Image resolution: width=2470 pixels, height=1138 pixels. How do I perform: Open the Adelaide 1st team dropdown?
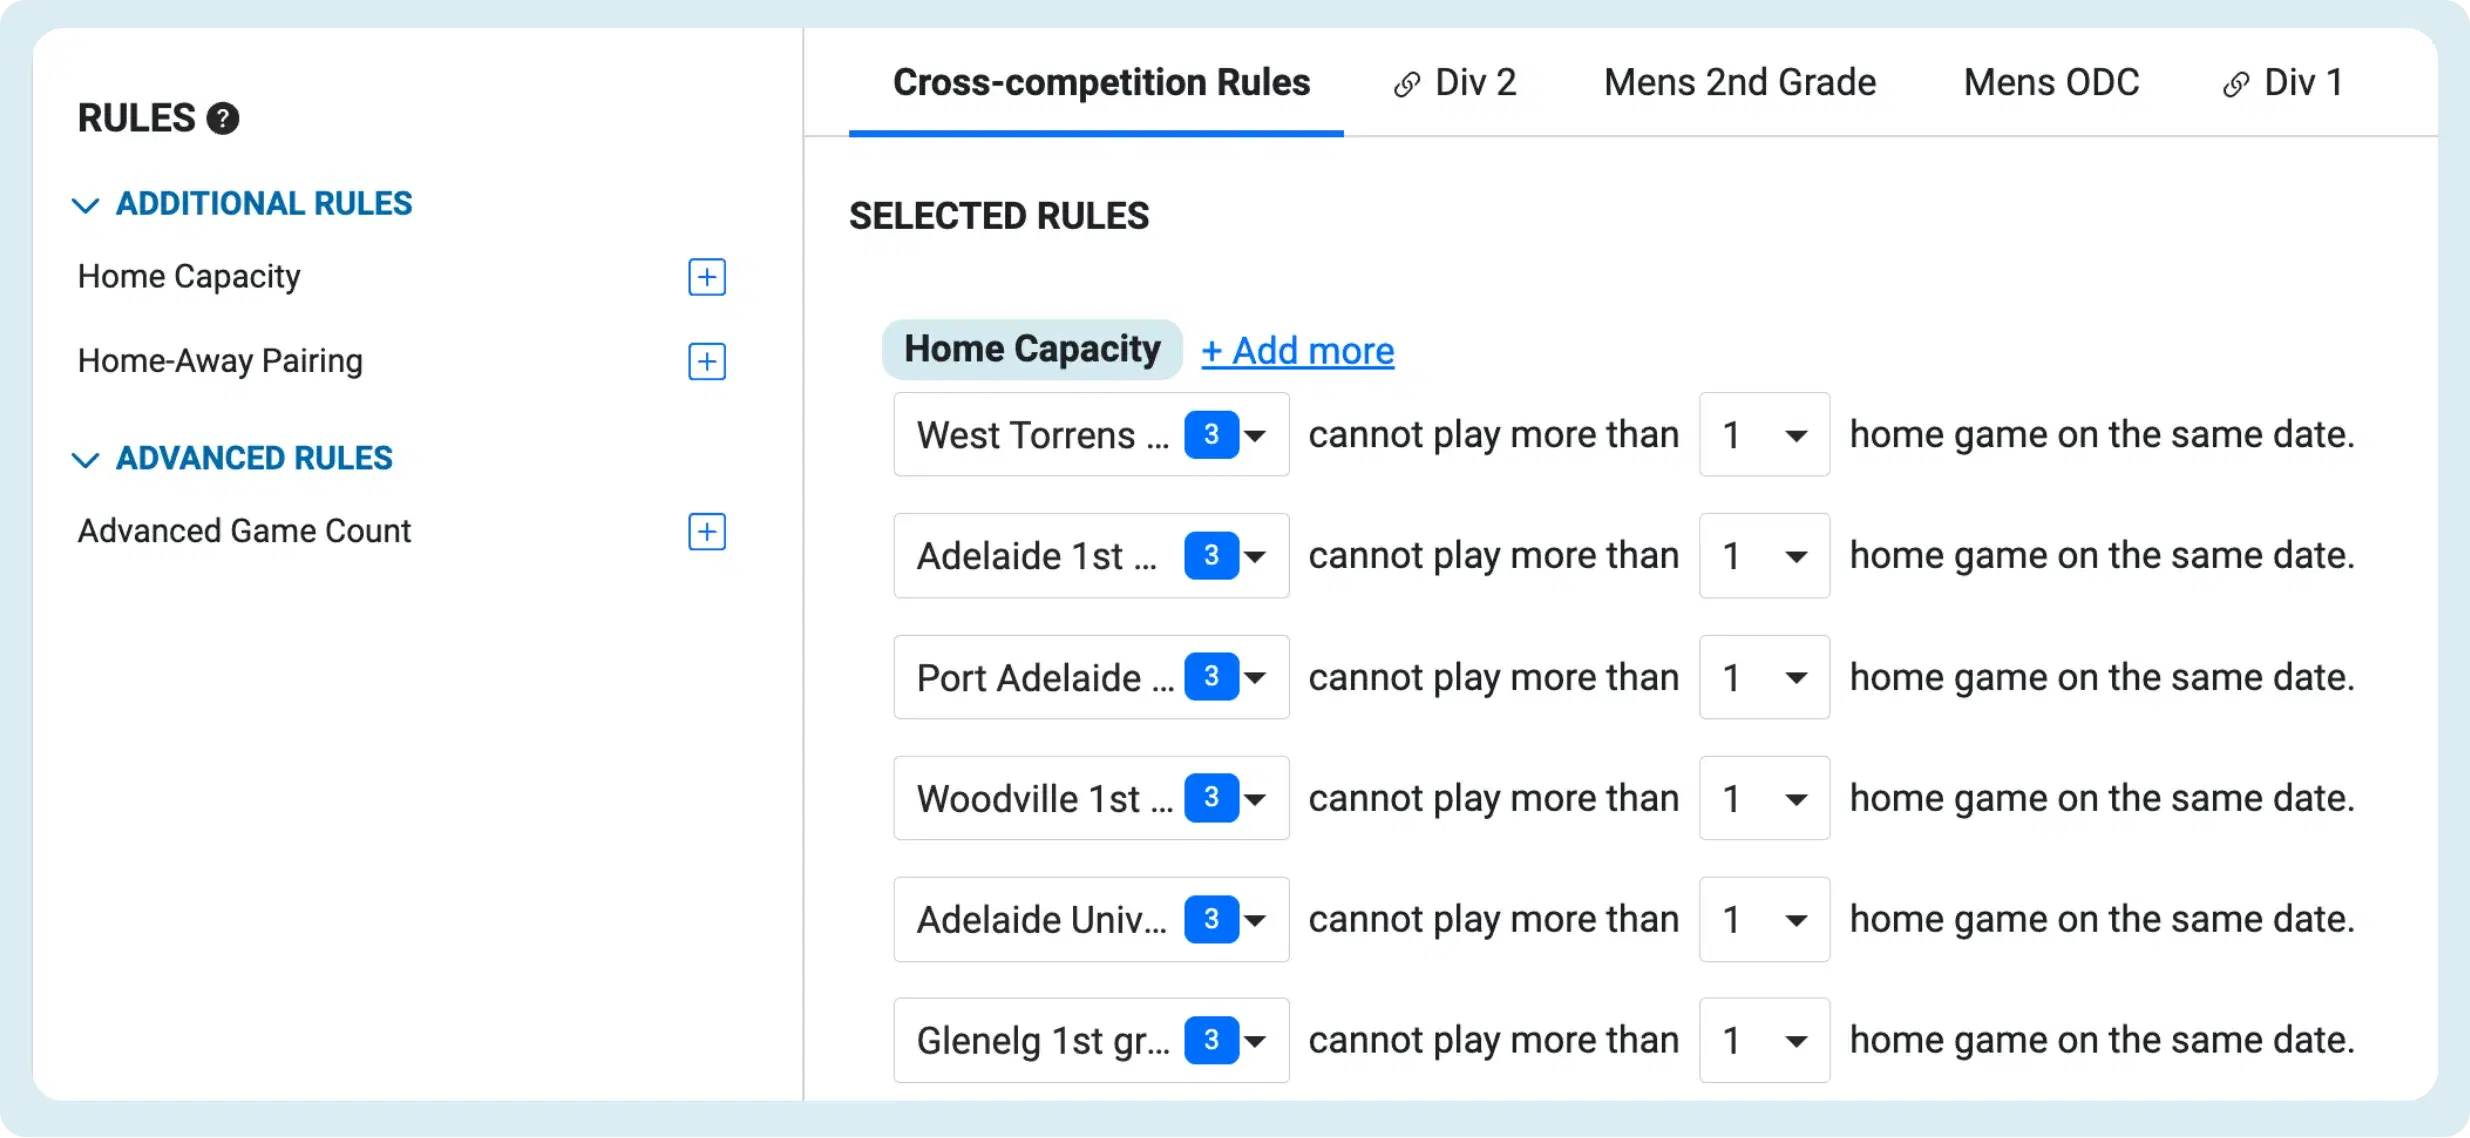pos(1091,555)
